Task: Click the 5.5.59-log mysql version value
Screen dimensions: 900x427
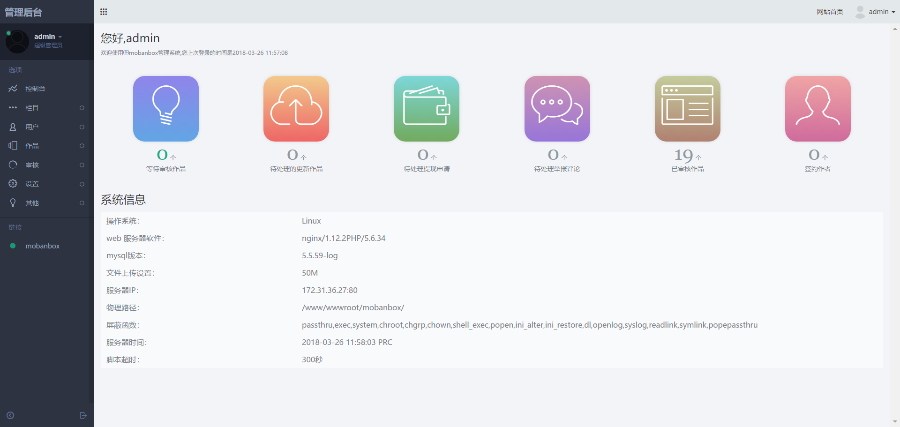Action: coord(320,255)
